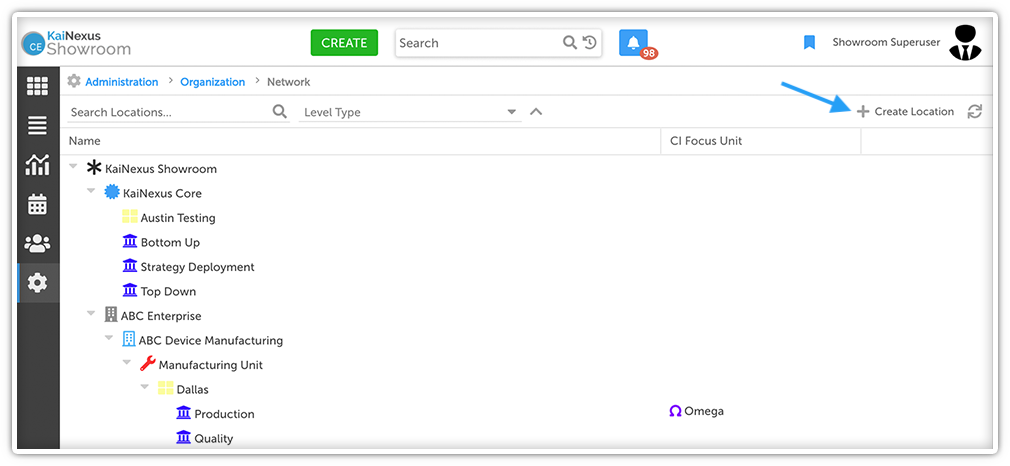Select the Bottom Up location
This screenshot has height=466, width=1010.
(x=170, y=242)
